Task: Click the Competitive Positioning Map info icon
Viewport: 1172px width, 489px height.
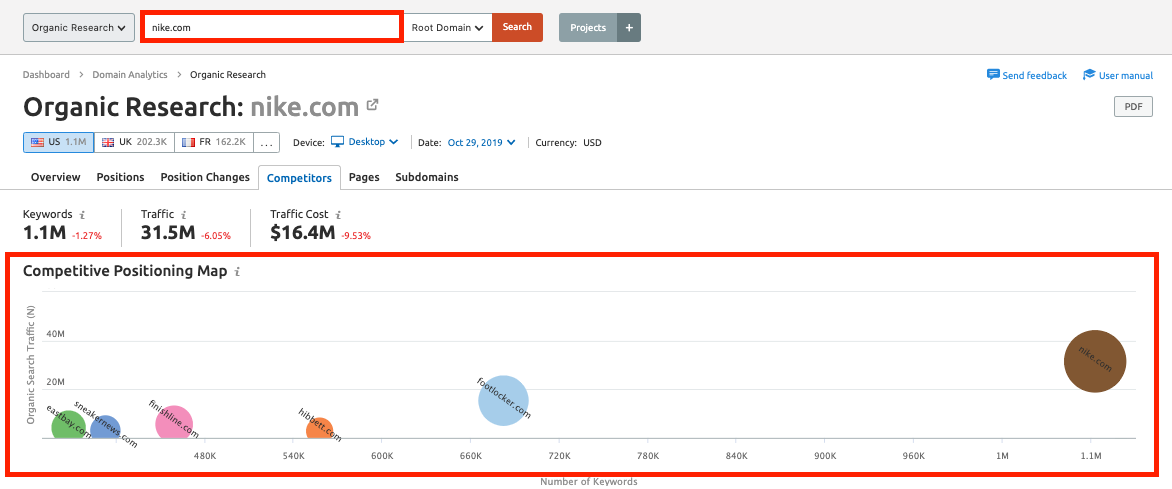Action: [237, 271]
